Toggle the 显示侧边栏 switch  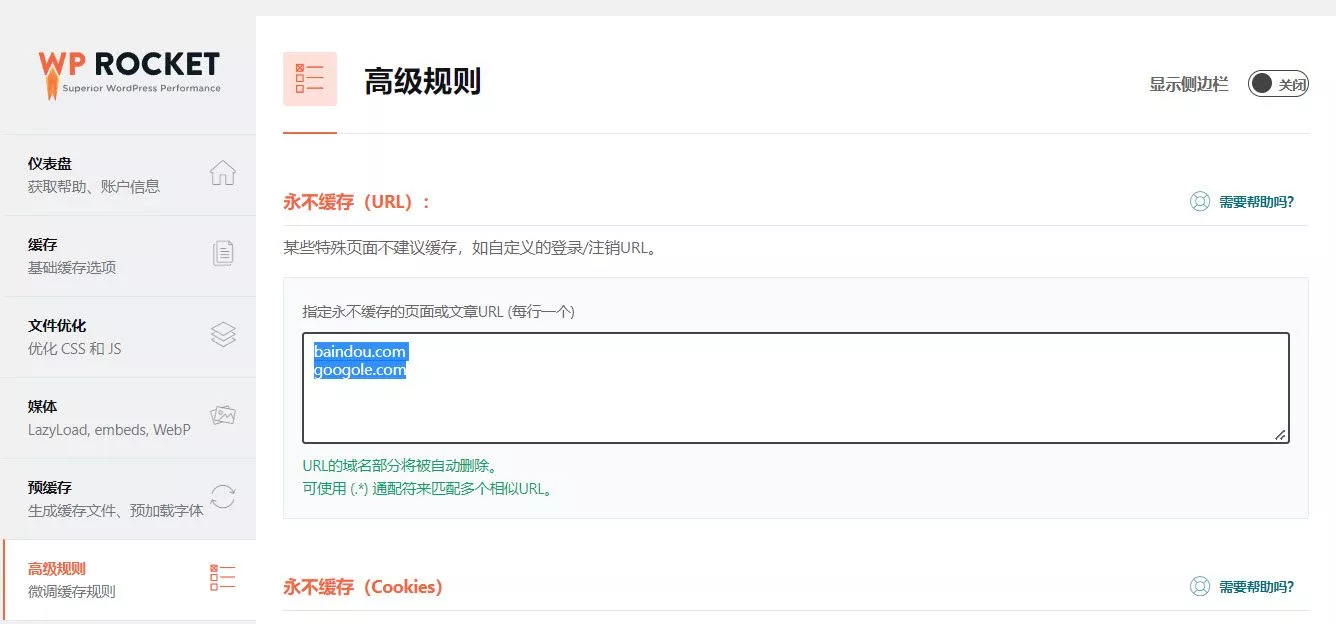click(x=1278, y=84)
